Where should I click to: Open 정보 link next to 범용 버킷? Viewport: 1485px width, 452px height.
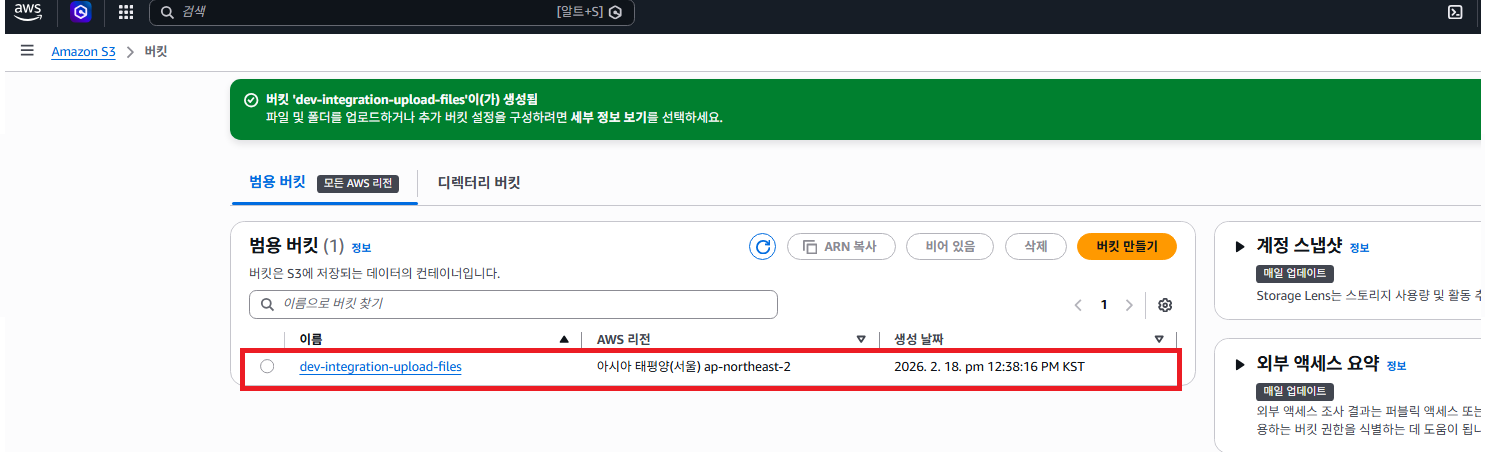(361, 248)
